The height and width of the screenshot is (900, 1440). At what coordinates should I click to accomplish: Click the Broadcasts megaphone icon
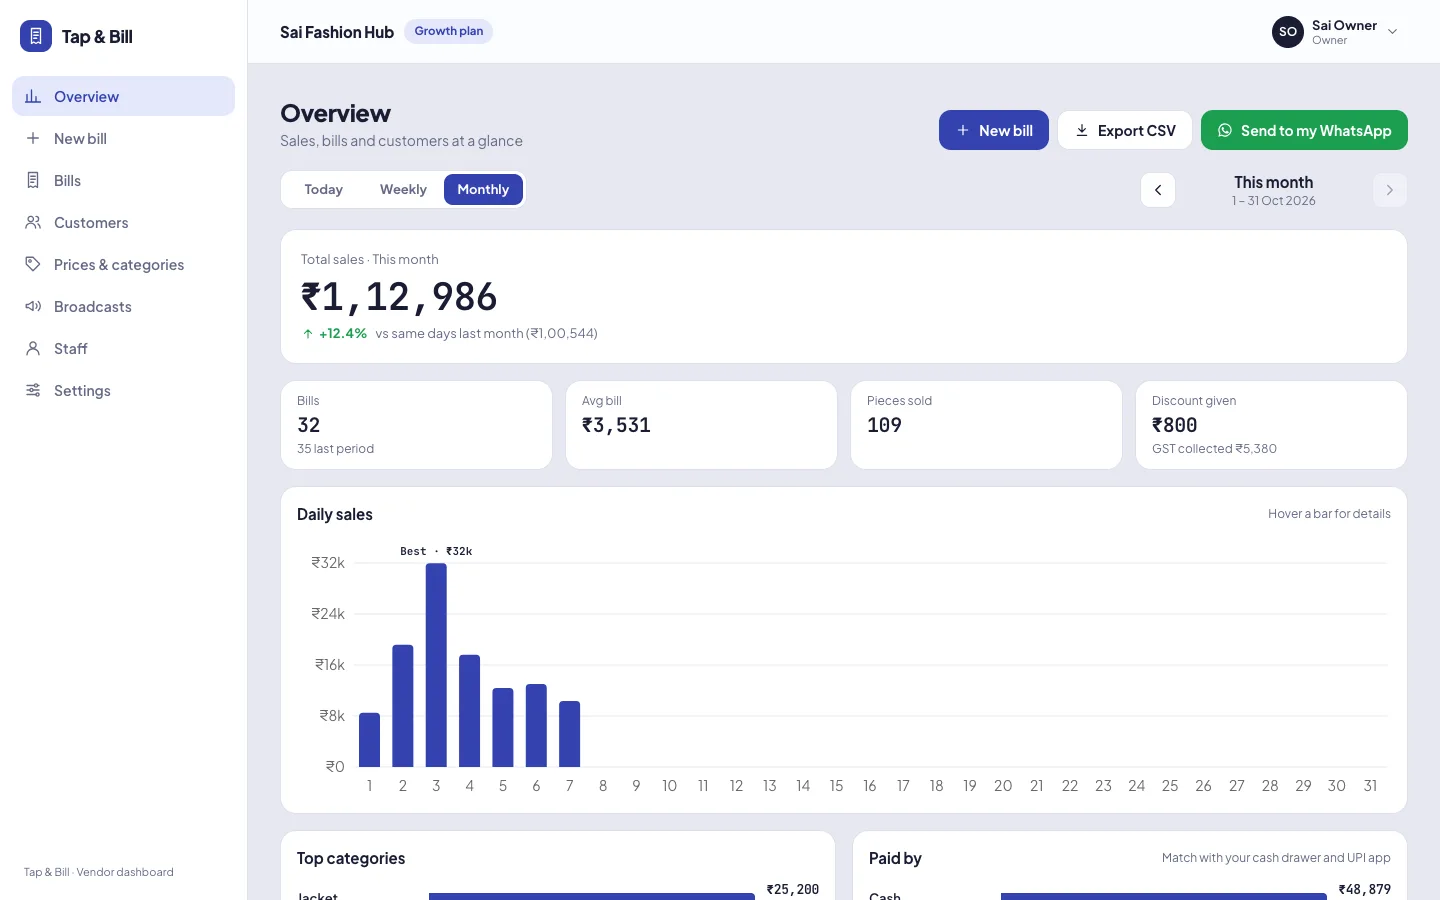coord(33,306)
